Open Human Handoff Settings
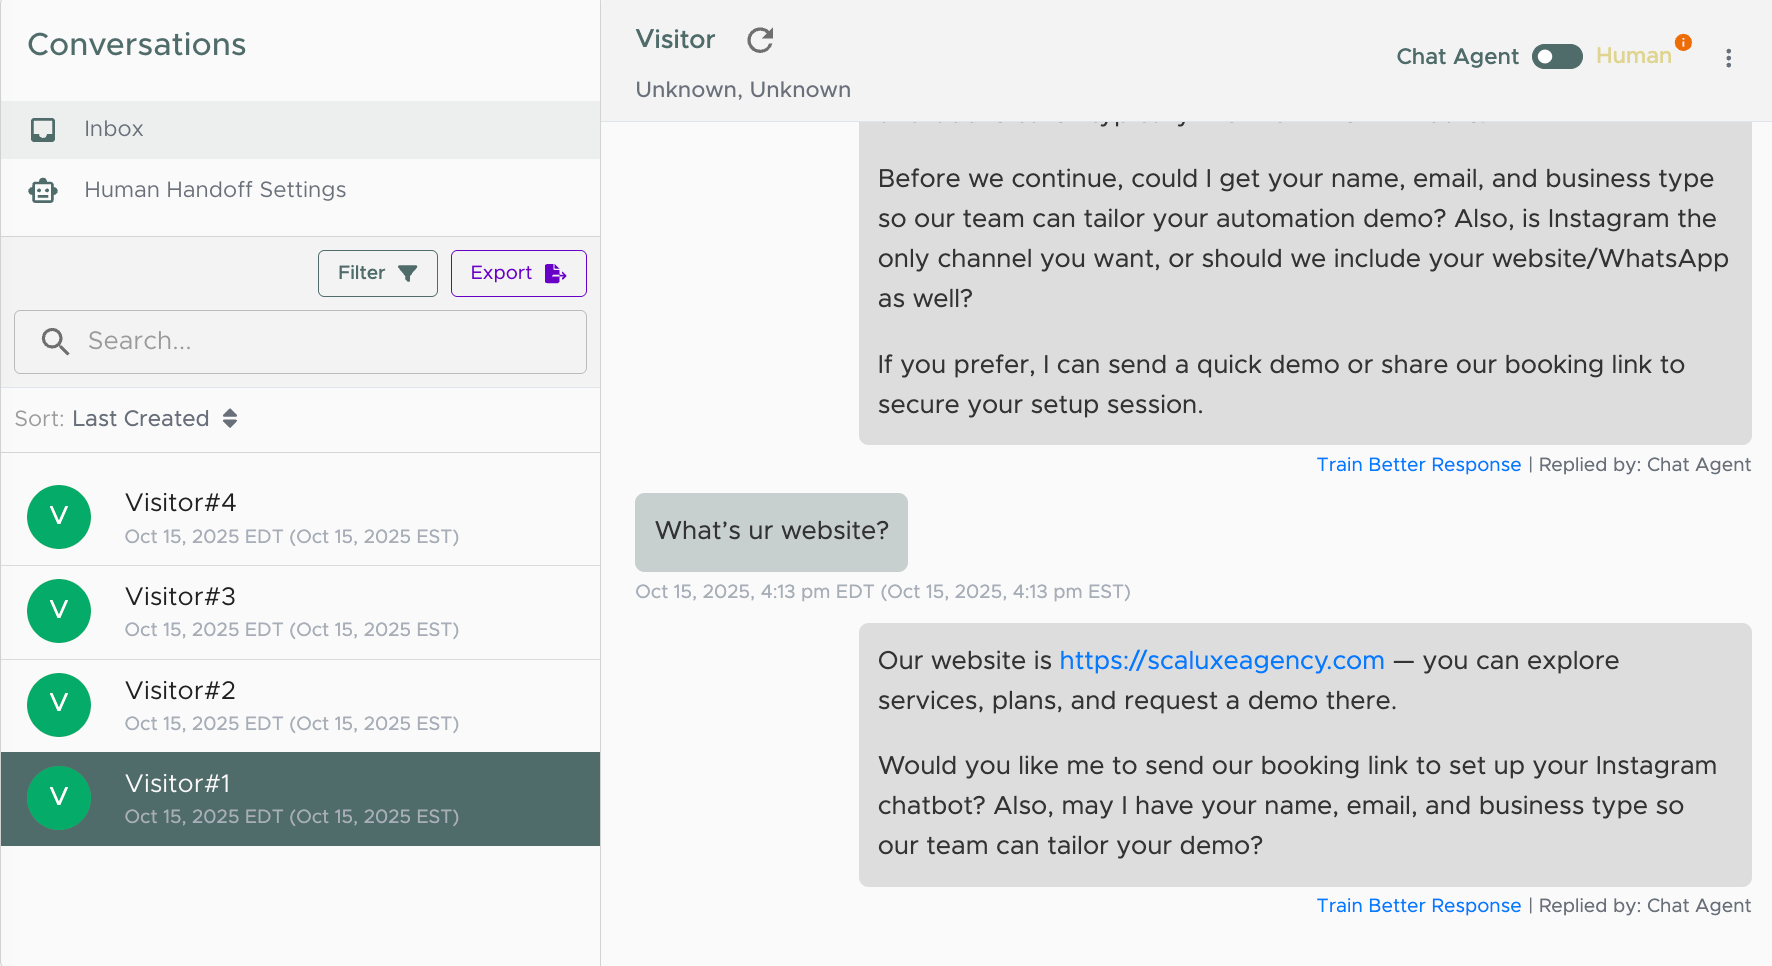The image size is (1772, 966). coord(215,190)
